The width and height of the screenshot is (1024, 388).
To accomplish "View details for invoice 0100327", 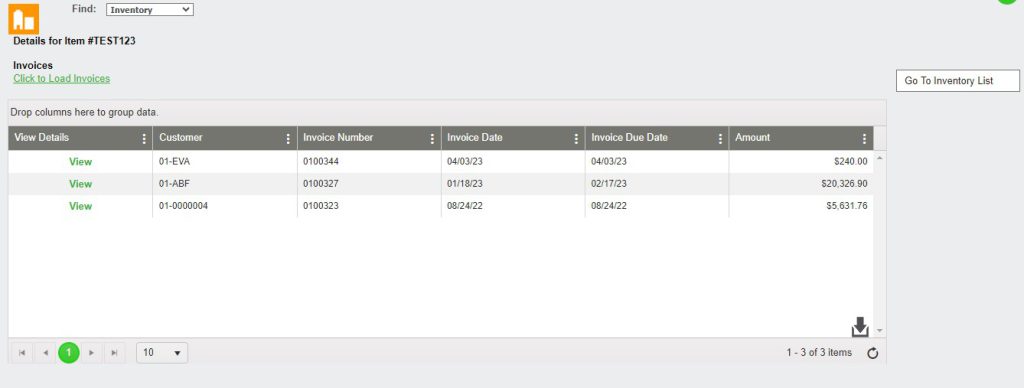I will [80, 184].
